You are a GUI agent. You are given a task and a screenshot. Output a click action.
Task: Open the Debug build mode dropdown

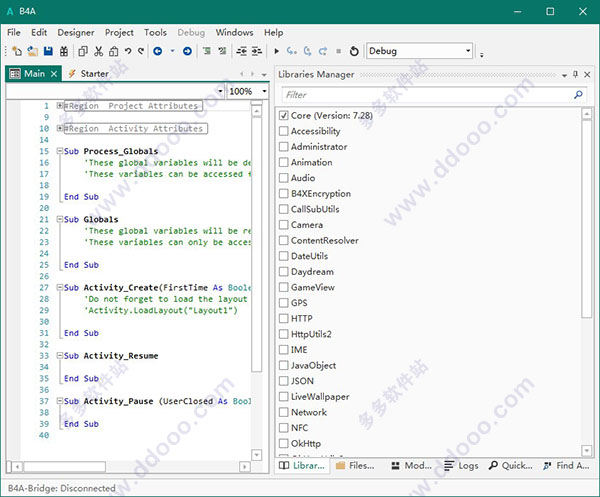click(x=468, y=51)
